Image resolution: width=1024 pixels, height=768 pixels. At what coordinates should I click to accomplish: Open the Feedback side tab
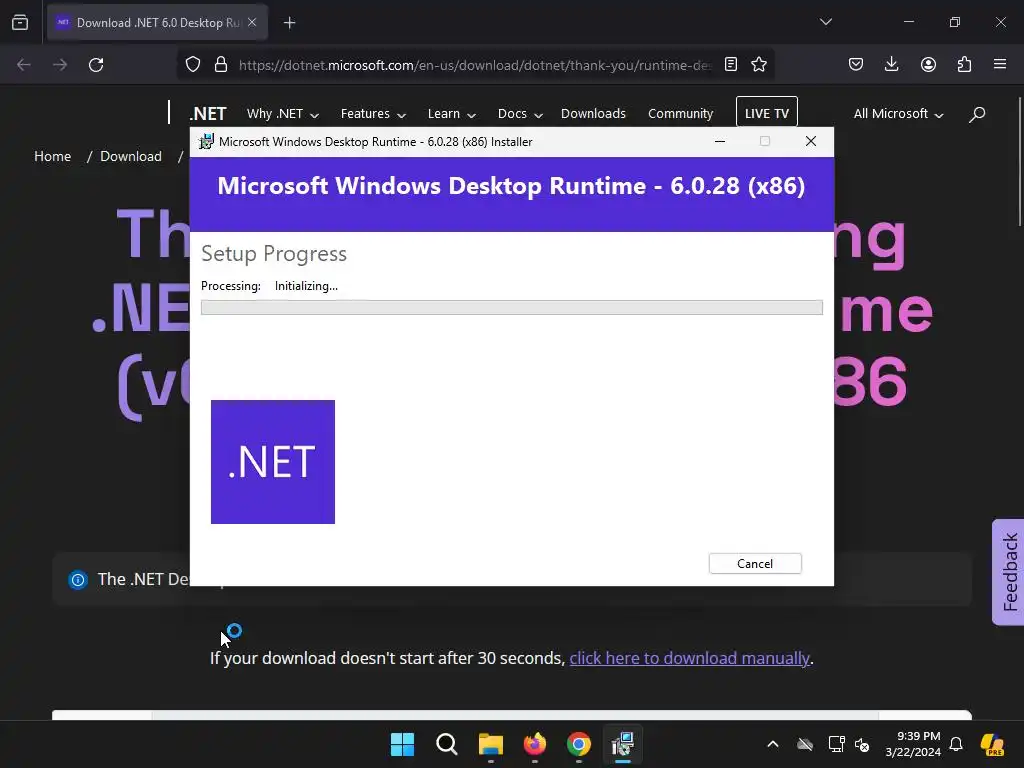1008,572
